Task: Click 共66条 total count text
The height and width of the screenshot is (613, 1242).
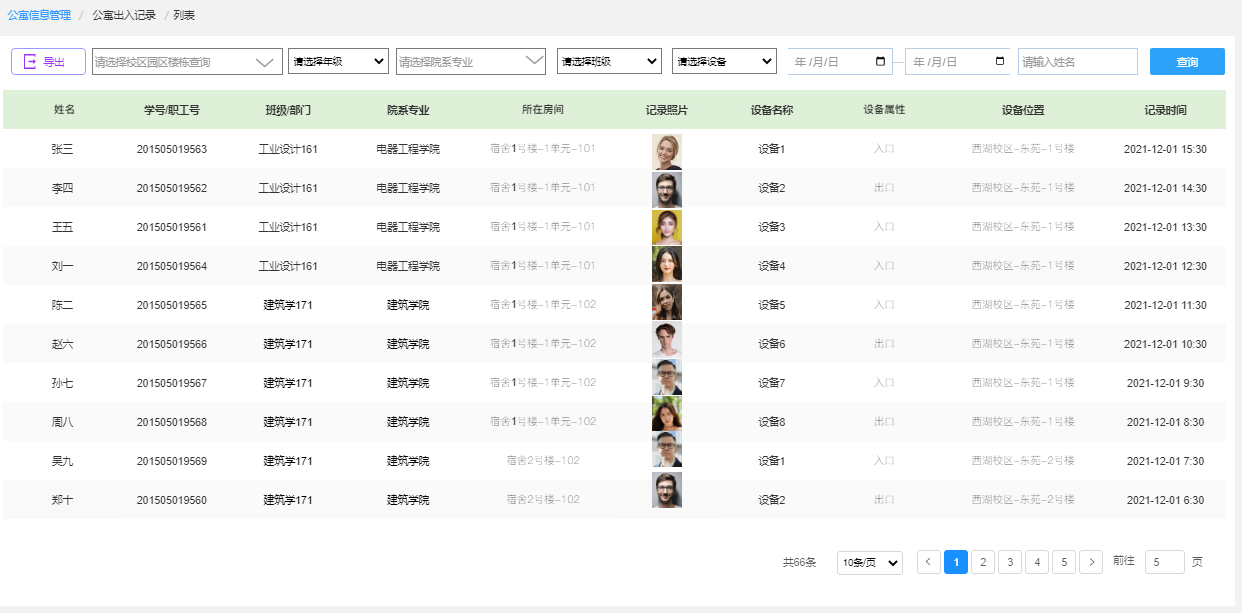Action: 799,563
